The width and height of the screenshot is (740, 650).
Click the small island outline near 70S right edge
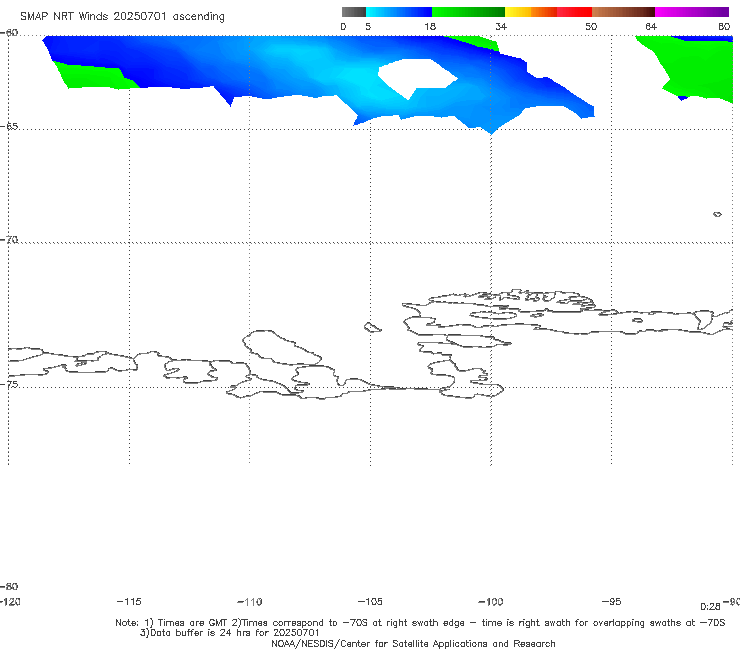[x=717, y=214]
